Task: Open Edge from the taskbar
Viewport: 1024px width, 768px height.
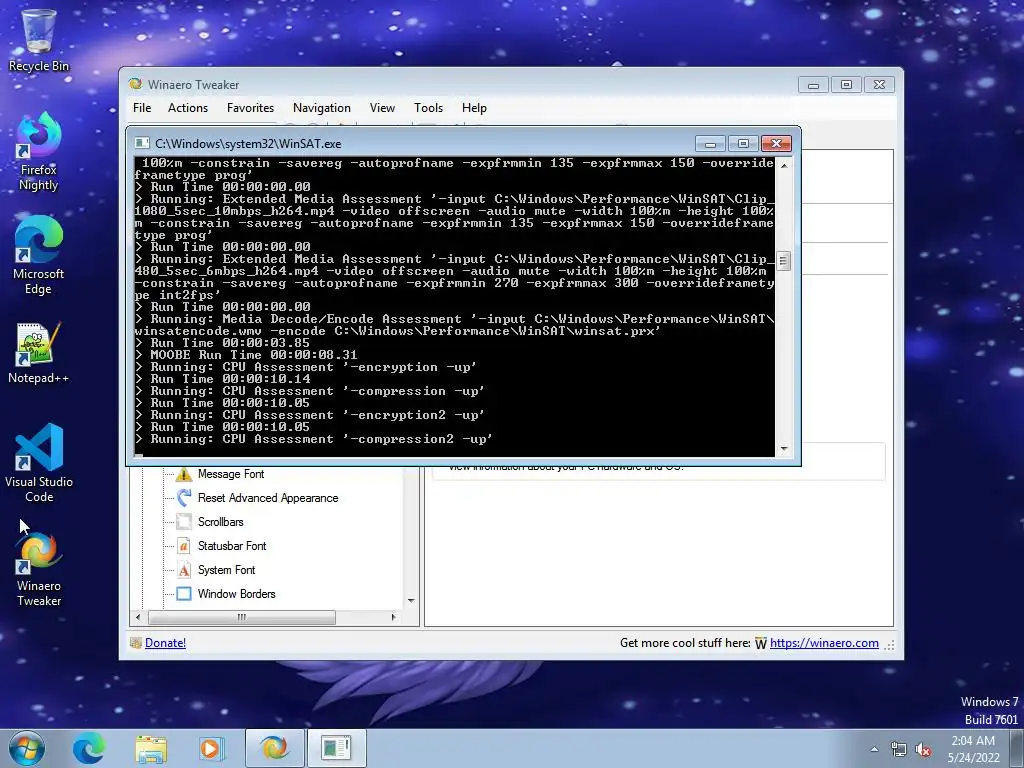Action: 89,748
